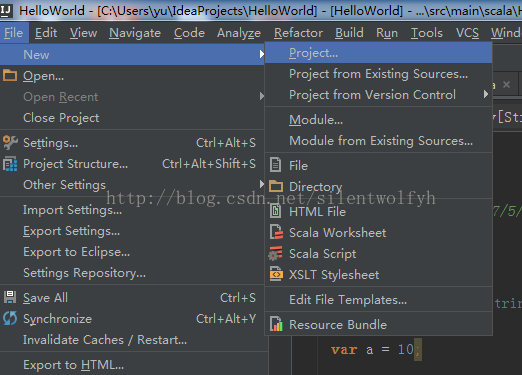Expand the Open Recent submenu arrow
This screenshot has width=522, height=375.
click(x=261, y=96)
